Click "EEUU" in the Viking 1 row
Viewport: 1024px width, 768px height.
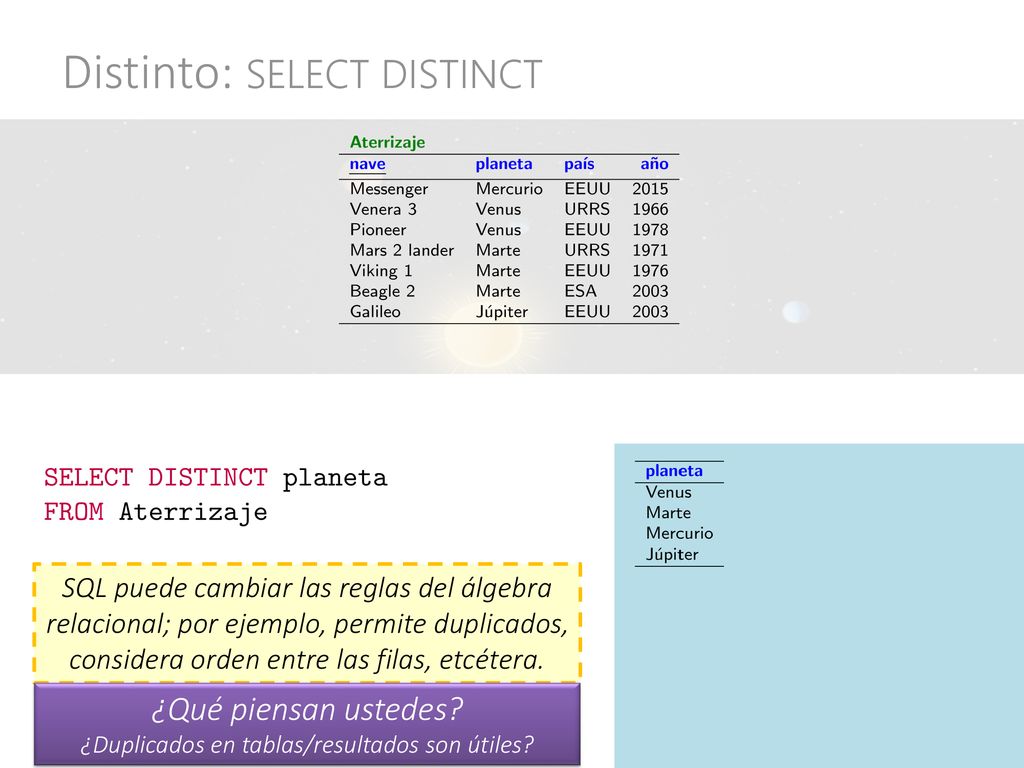[587, 271]
